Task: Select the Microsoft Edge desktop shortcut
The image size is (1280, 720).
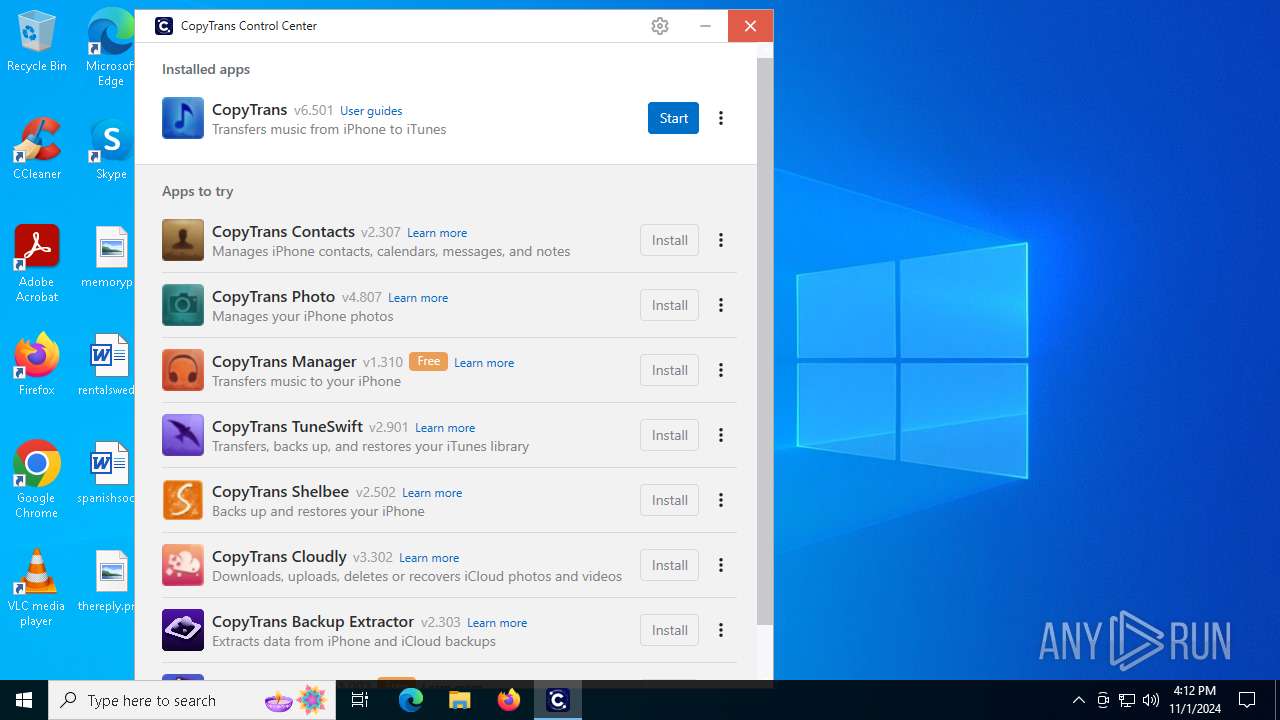Action: click(x=111, y=48)
